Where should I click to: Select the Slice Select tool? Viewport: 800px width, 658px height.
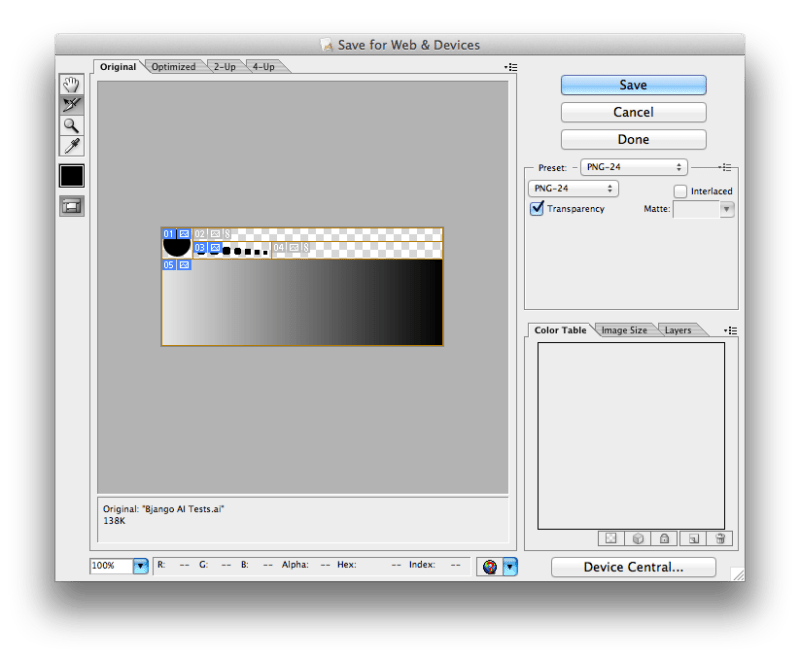pyautogui.click(x=70, y=104)
